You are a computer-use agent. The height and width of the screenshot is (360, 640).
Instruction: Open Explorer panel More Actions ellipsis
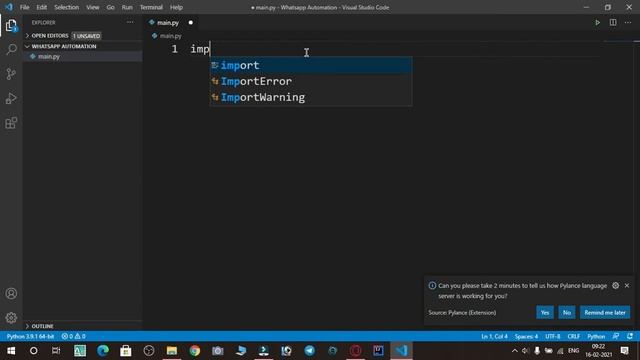[130, 22]
